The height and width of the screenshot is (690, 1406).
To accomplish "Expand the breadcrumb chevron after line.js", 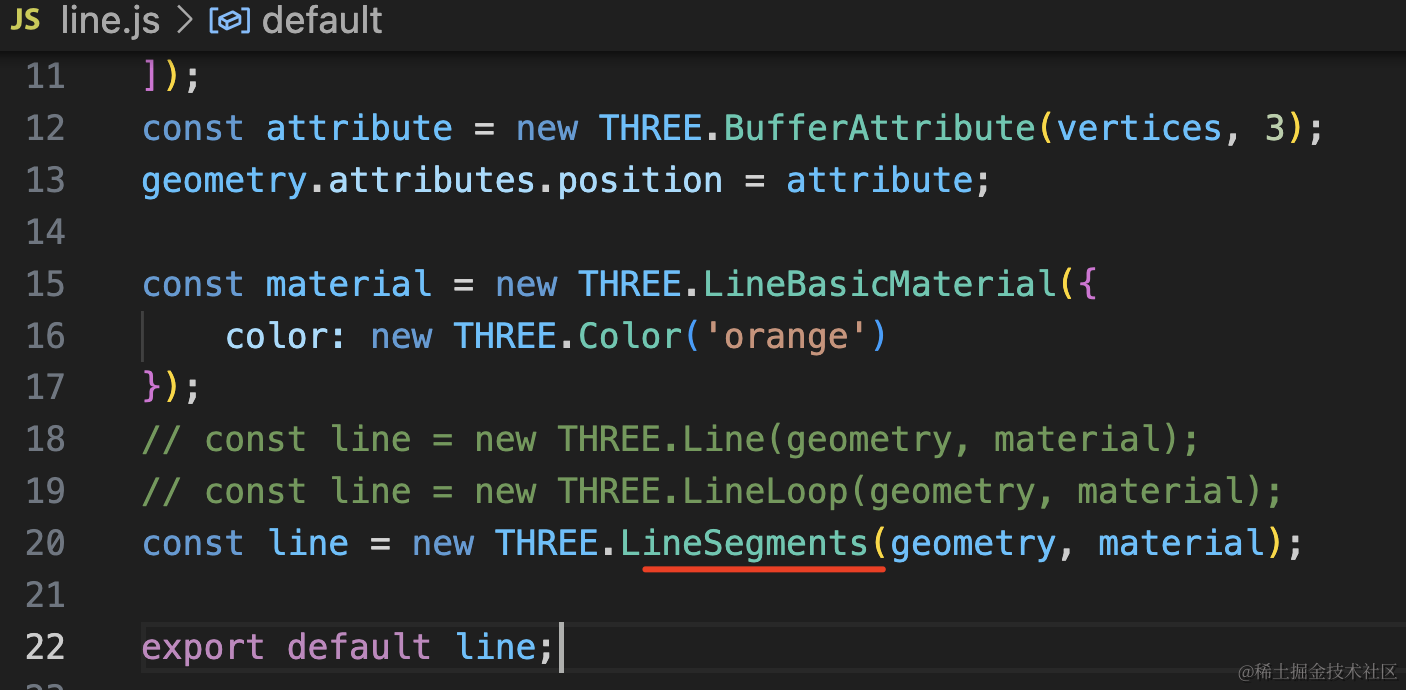I will tap(183, 21).
